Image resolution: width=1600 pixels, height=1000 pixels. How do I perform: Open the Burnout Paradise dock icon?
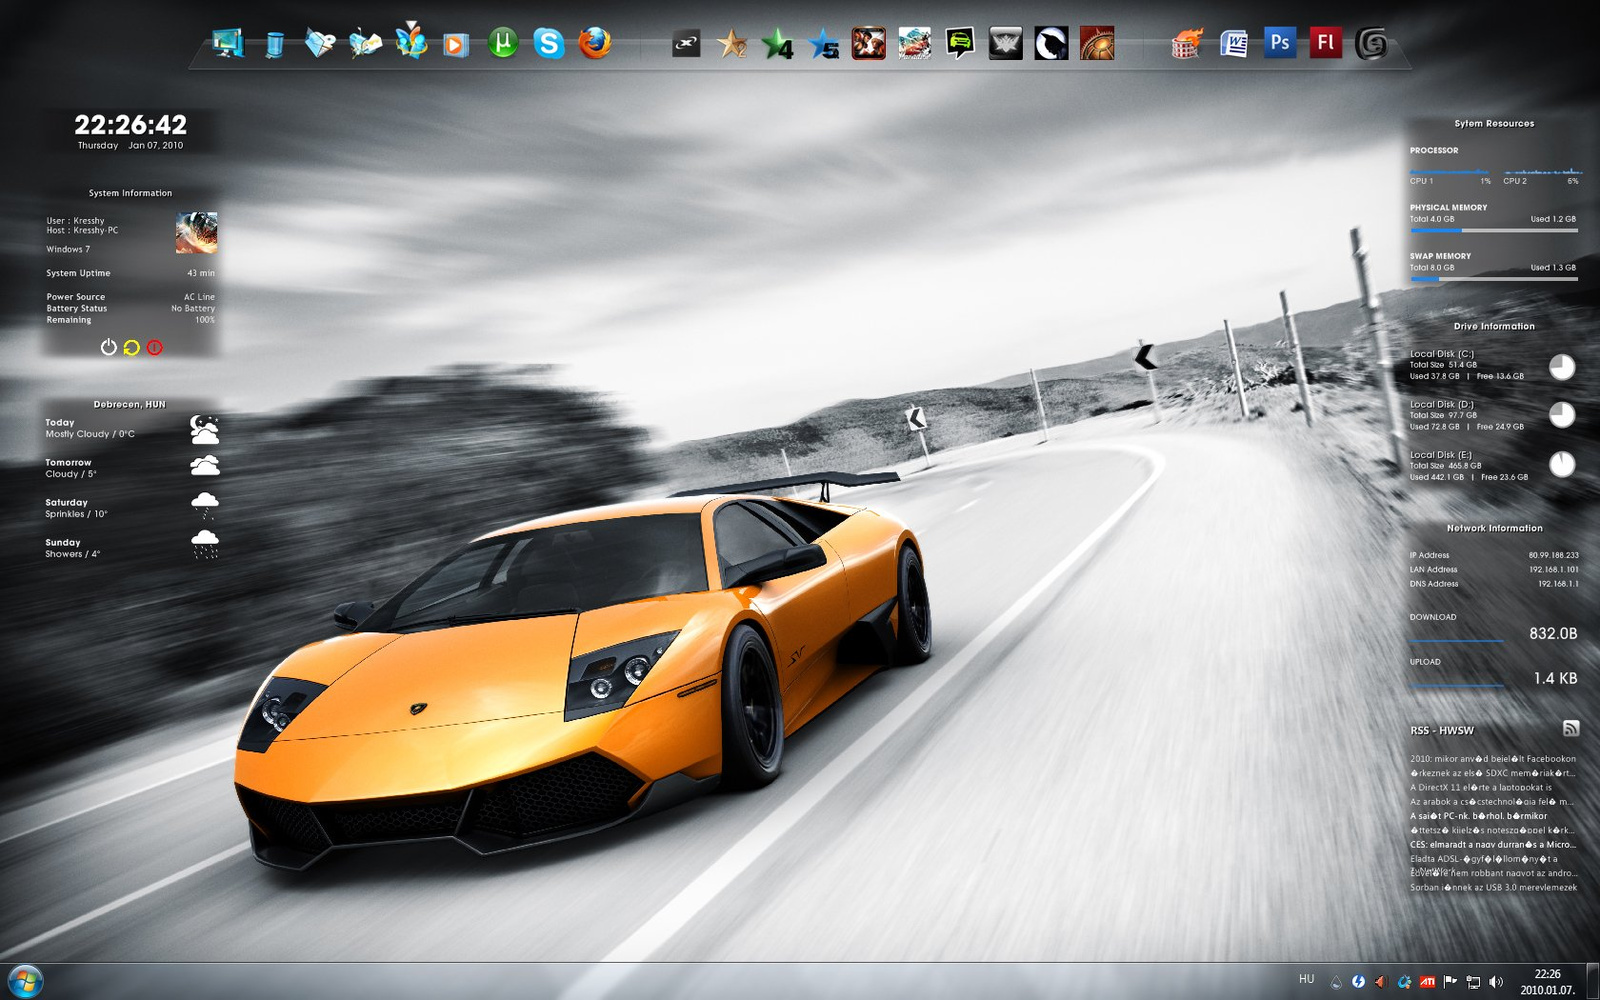(914, 44)
